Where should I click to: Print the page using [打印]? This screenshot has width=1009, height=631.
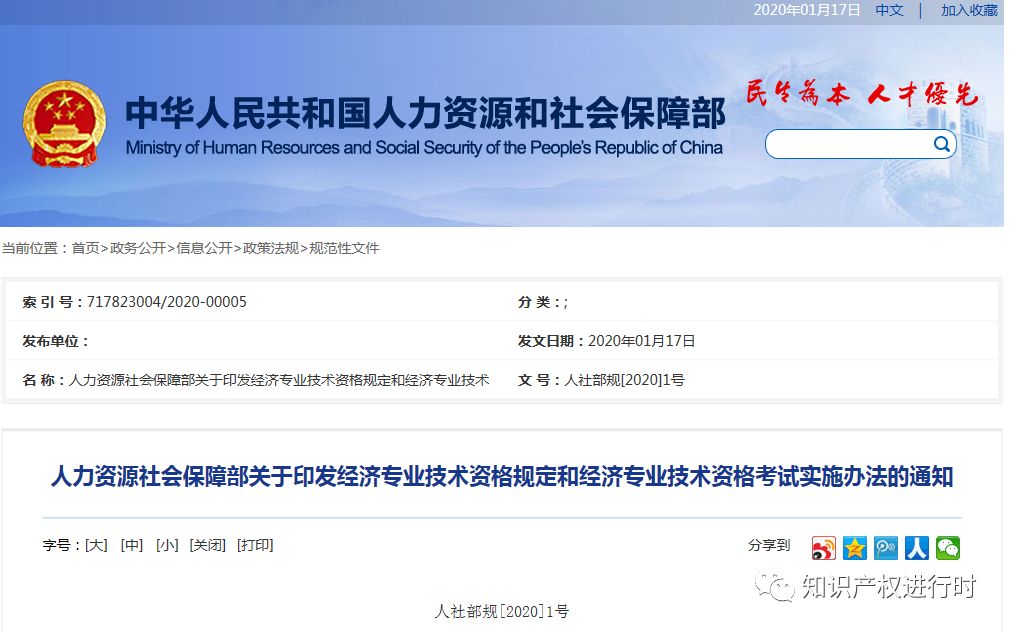point(255,545)
